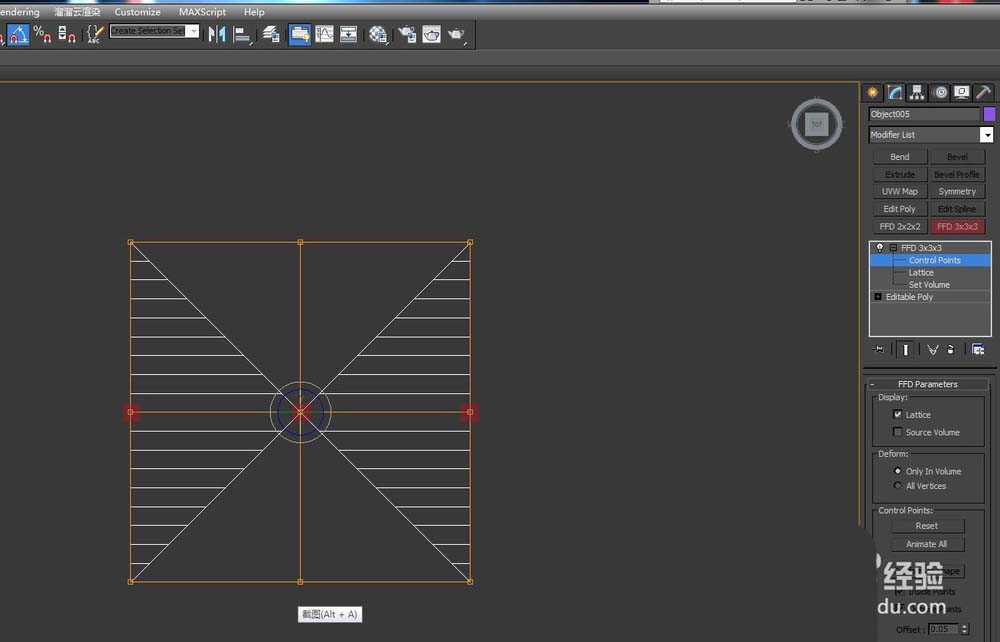Open the Curve Editor from the toolbar

(324, 34)
